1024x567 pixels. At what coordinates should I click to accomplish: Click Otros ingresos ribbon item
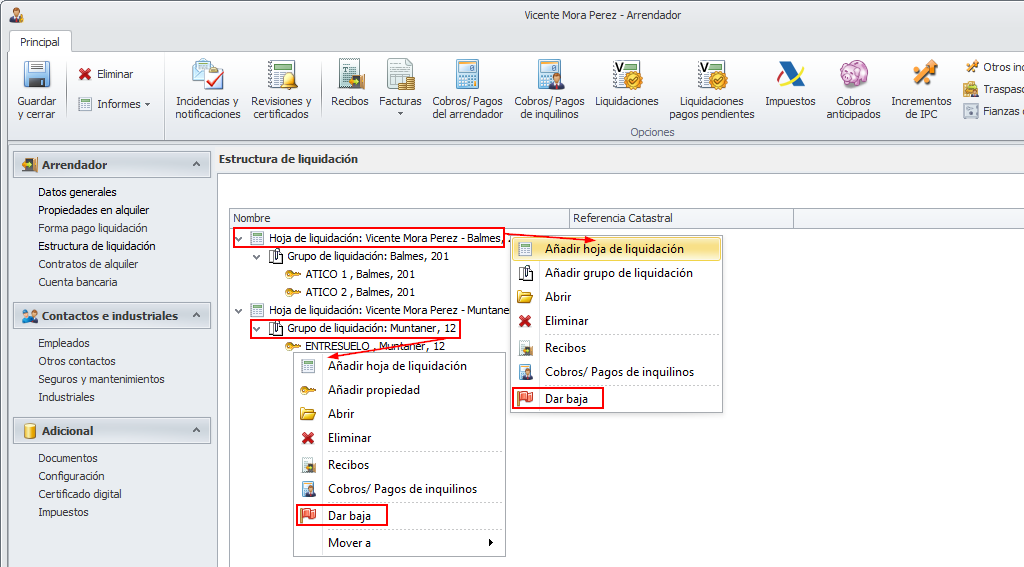993,67
